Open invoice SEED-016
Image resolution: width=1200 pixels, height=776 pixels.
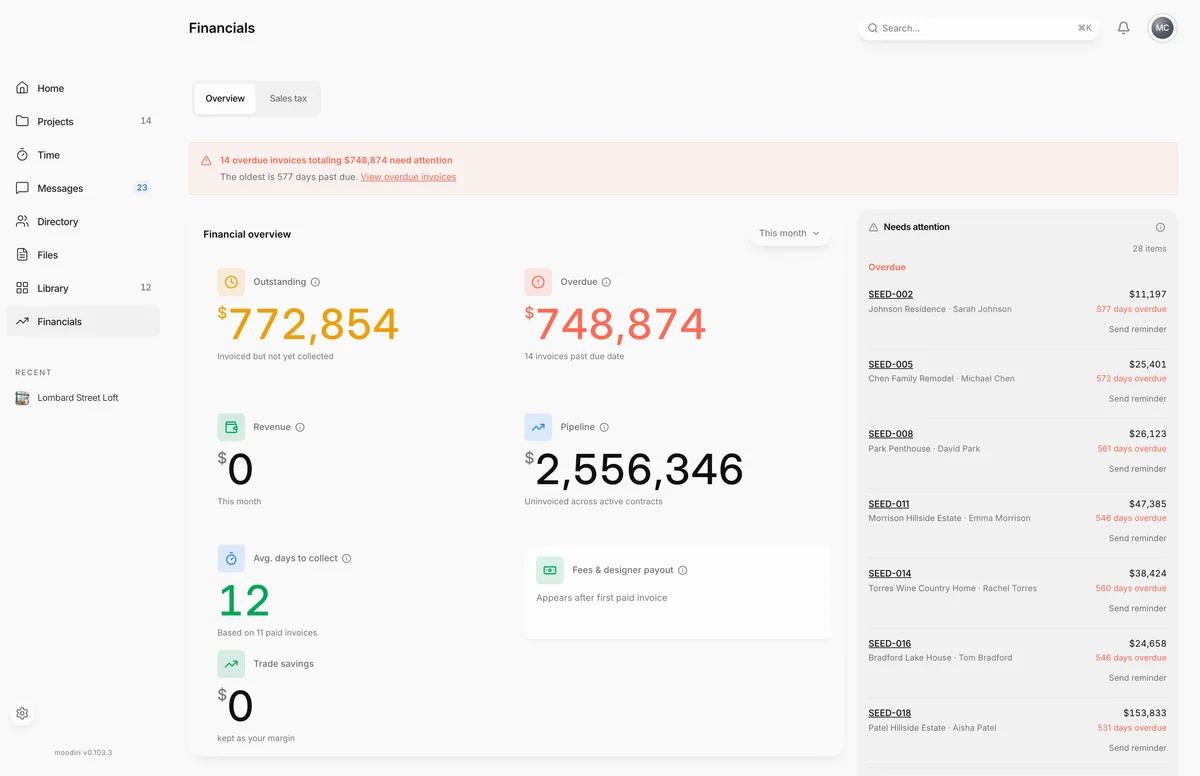click(x=890, y=644)
